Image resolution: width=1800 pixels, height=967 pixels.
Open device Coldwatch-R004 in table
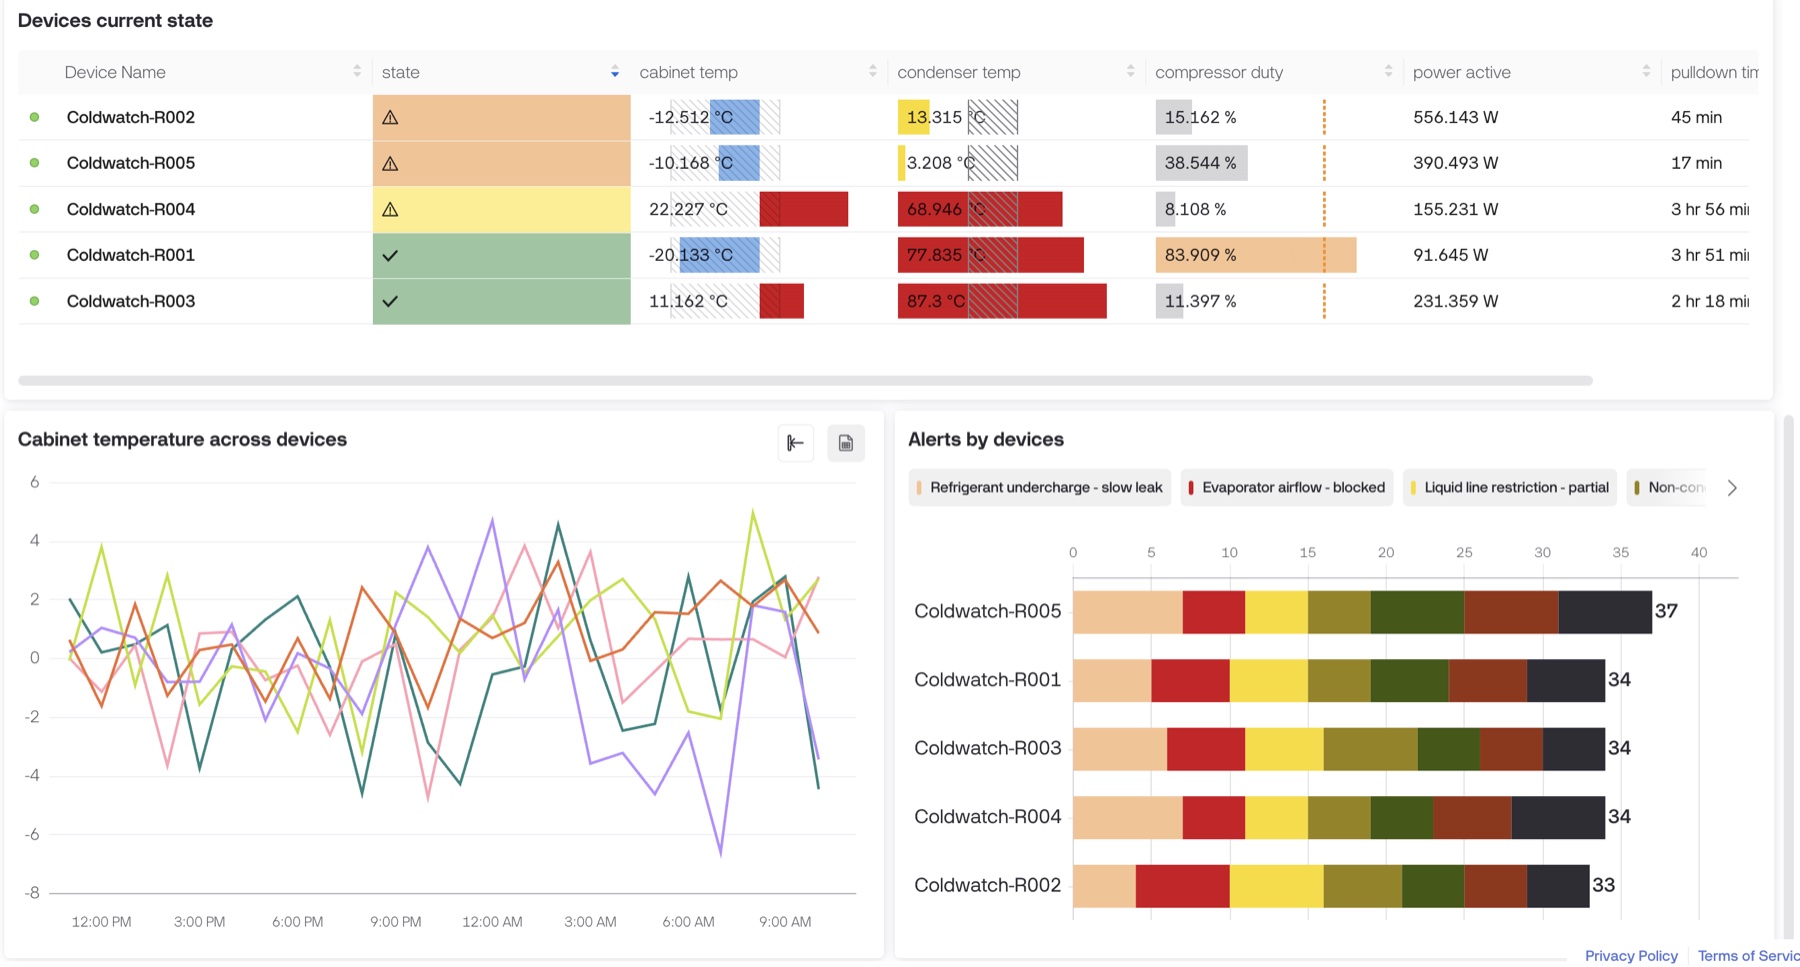131,209
